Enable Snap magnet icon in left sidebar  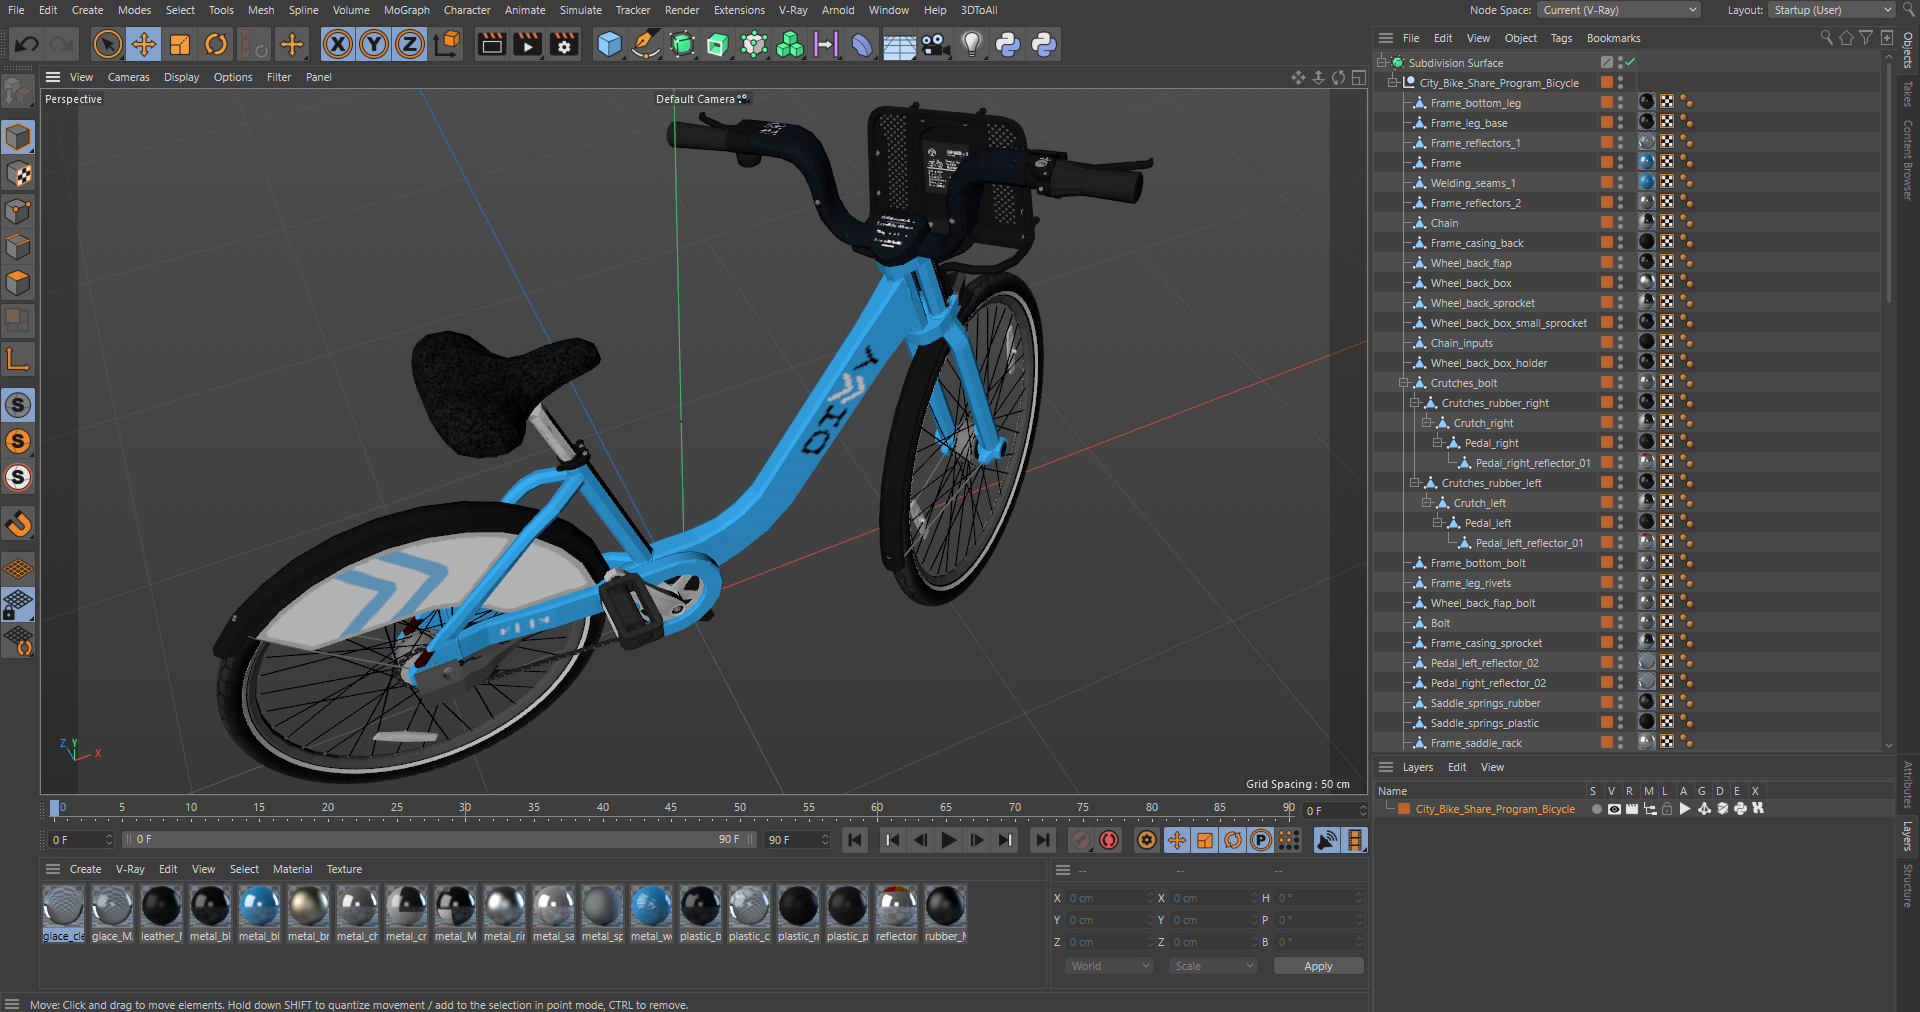(18, 524)
